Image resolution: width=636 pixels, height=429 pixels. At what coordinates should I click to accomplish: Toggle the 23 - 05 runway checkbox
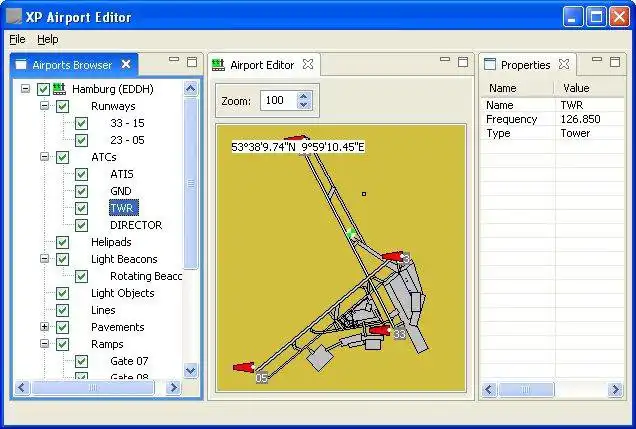coord(82,140)
